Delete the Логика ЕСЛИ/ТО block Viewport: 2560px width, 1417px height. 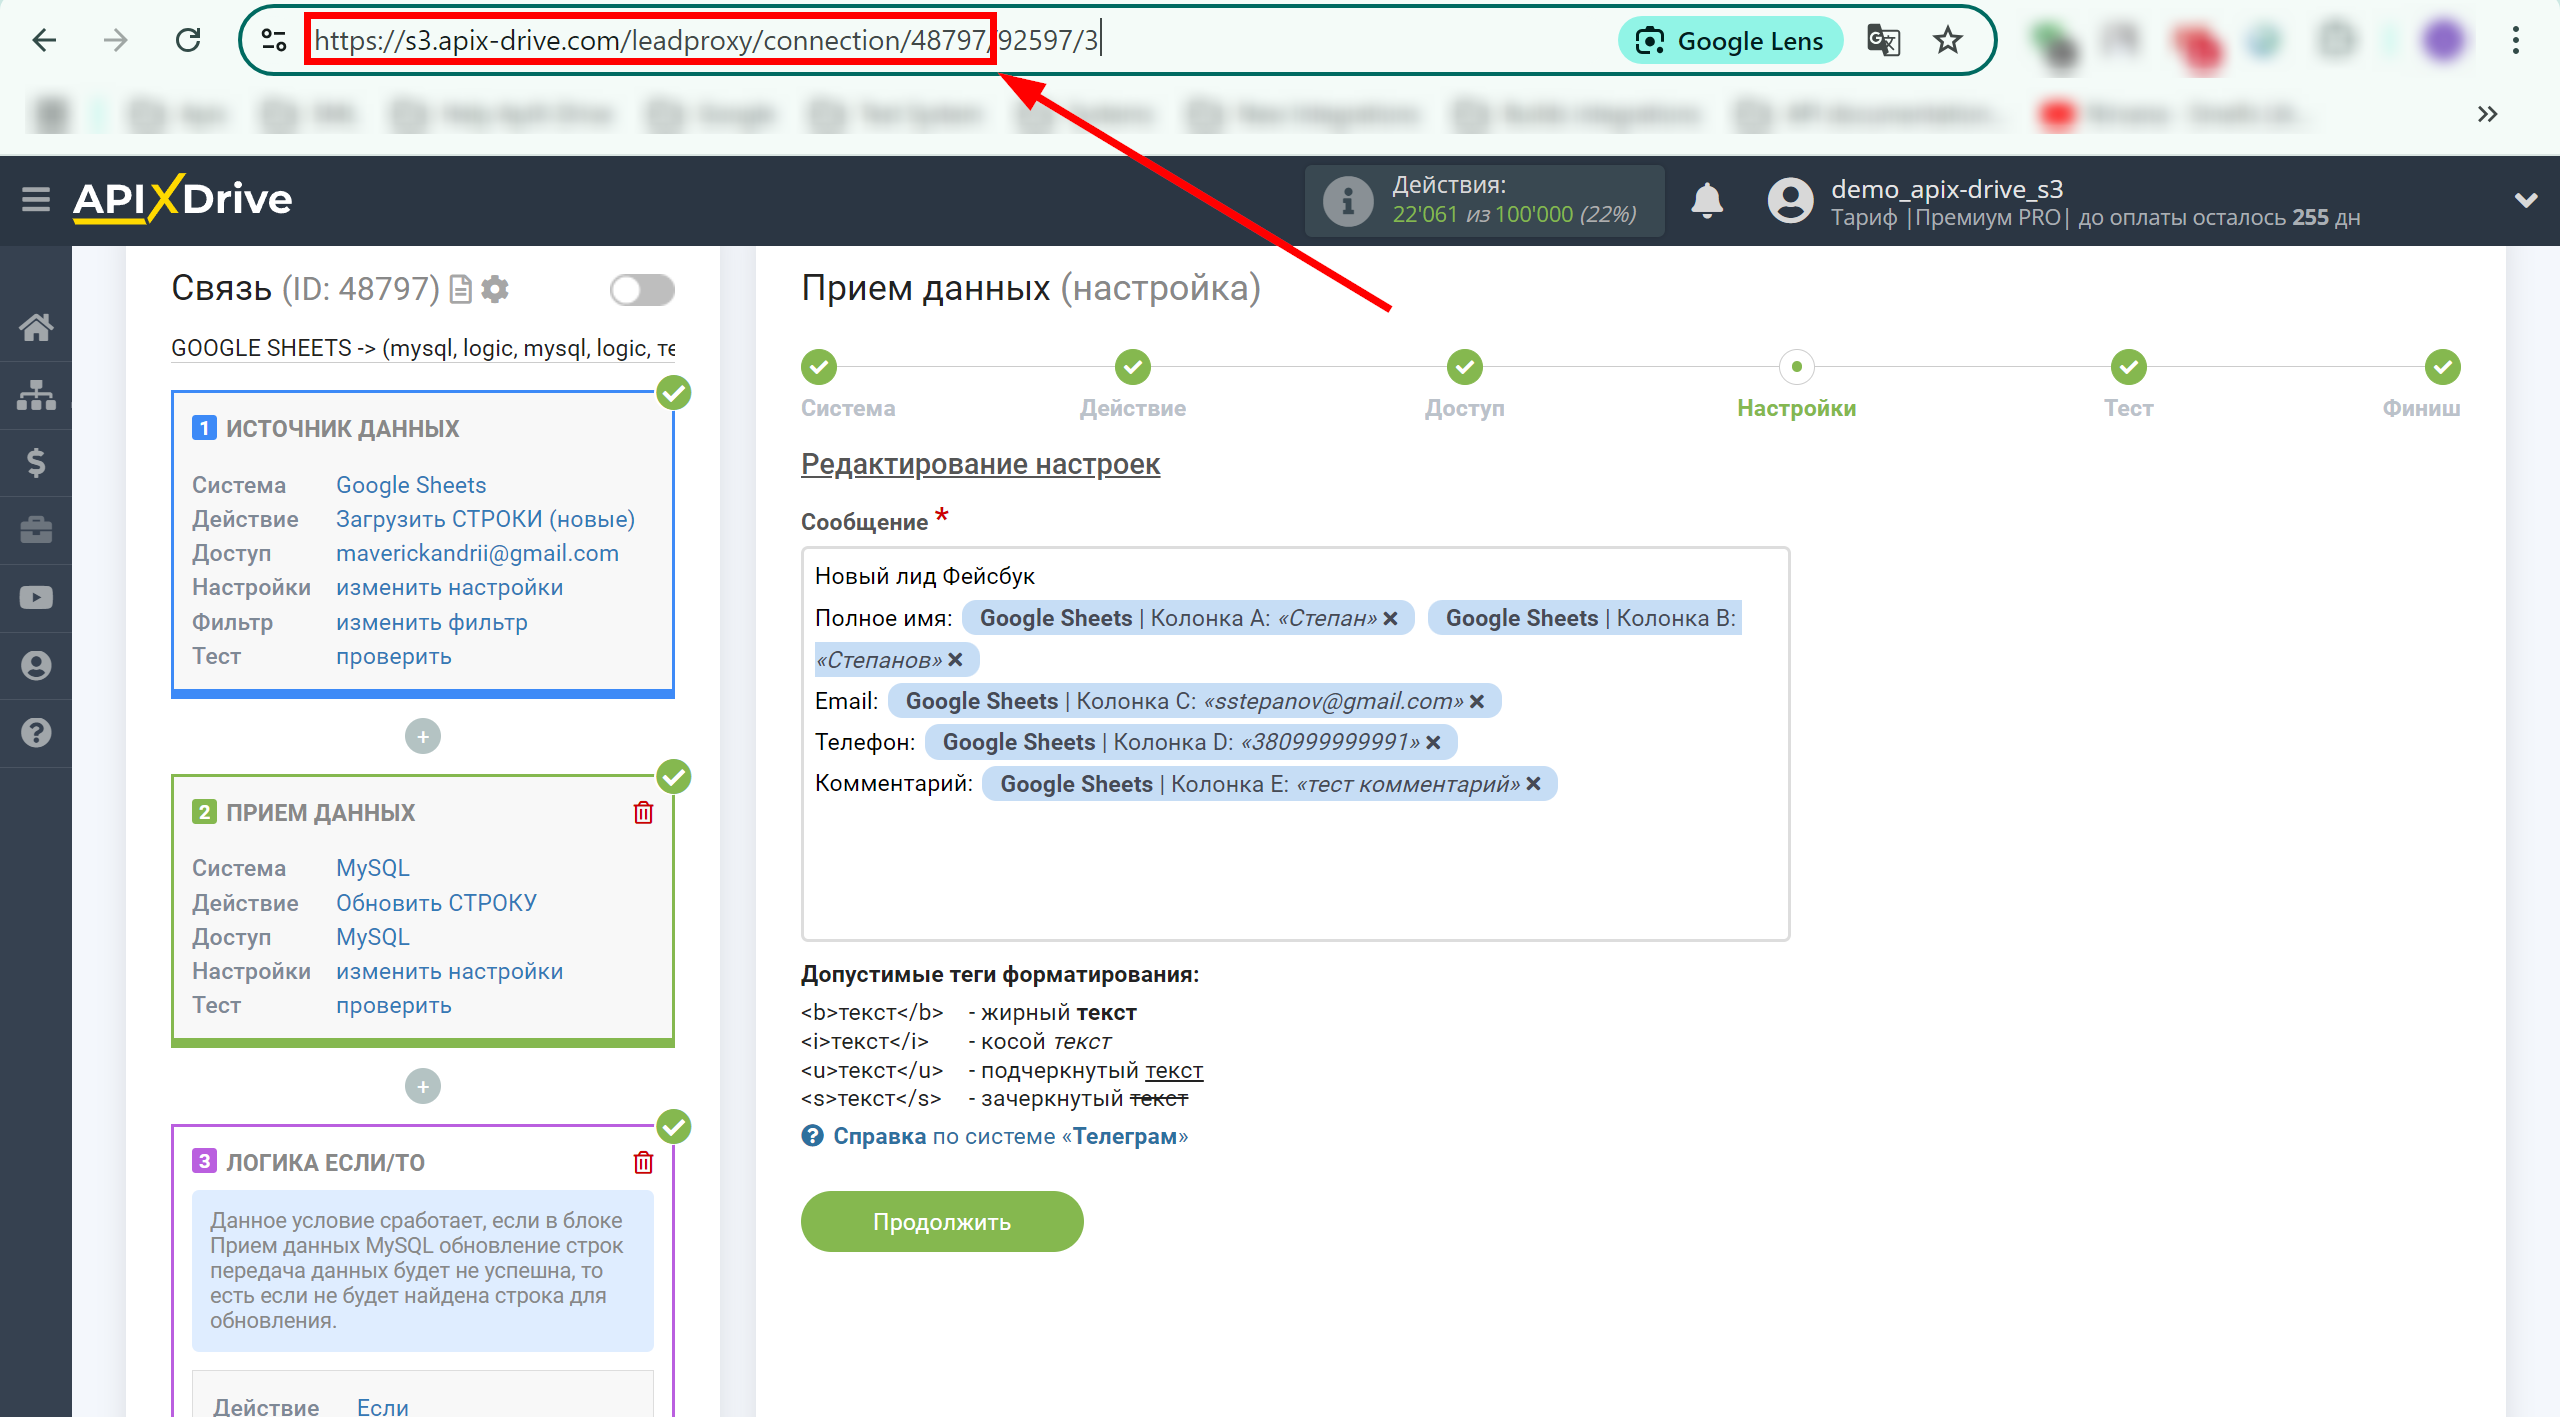643,1162
